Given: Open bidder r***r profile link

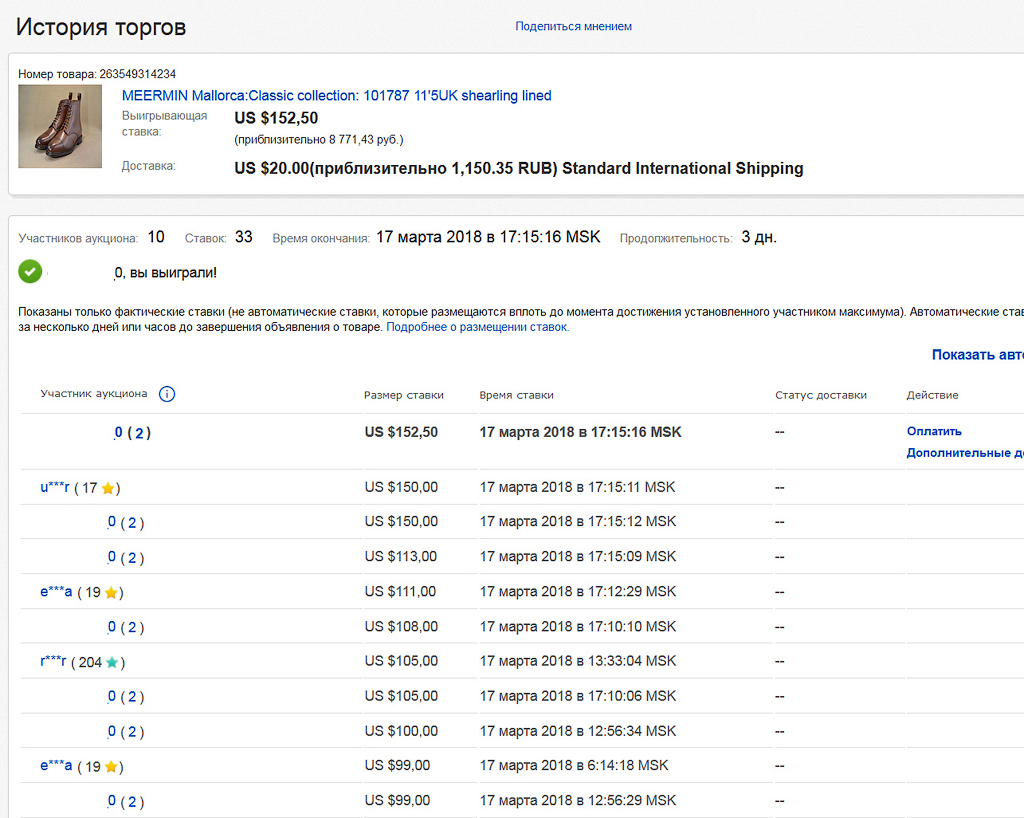Looking at the screenshot, I should (53, 661).
